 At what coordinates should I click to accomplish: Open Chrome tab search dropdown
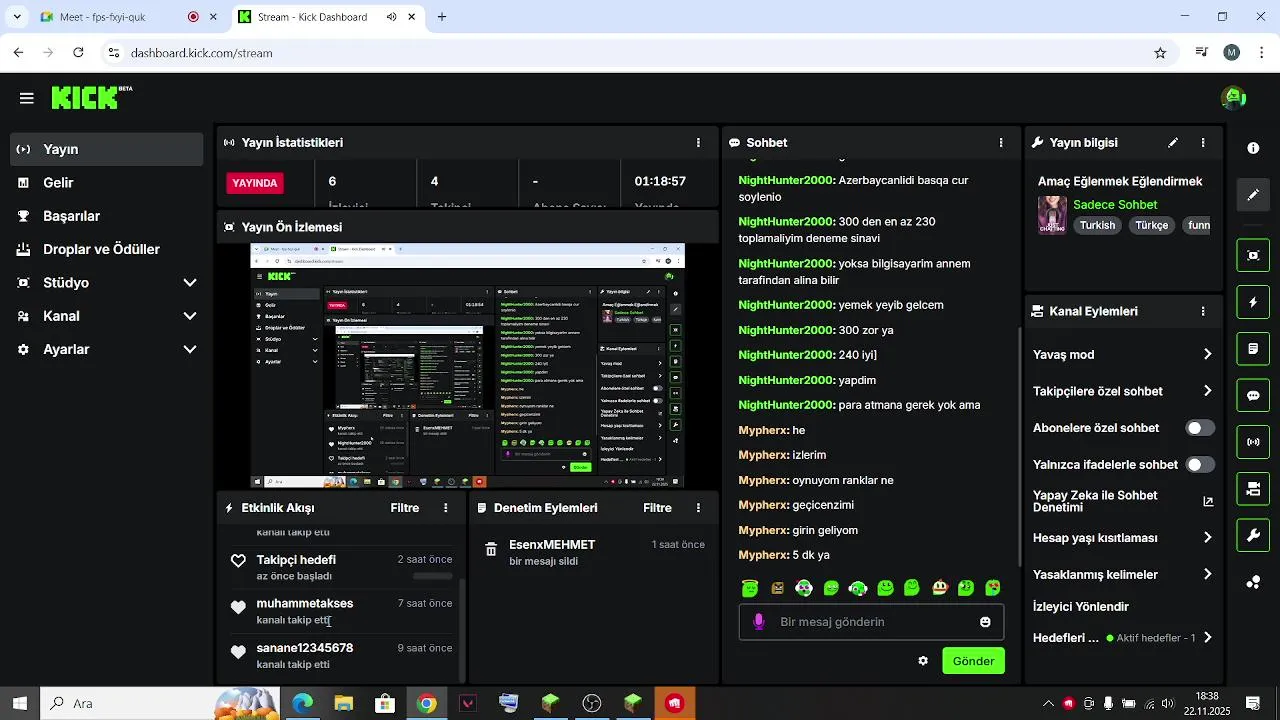click(16, 17)
